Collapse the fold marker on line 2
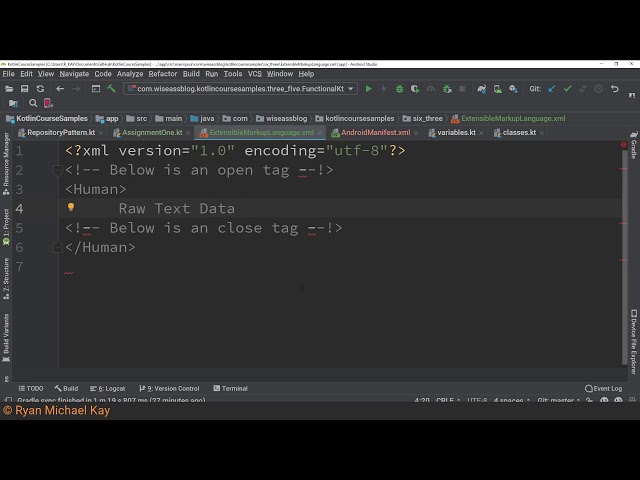The width and height of the screenshot is (640, 480). 58,170
